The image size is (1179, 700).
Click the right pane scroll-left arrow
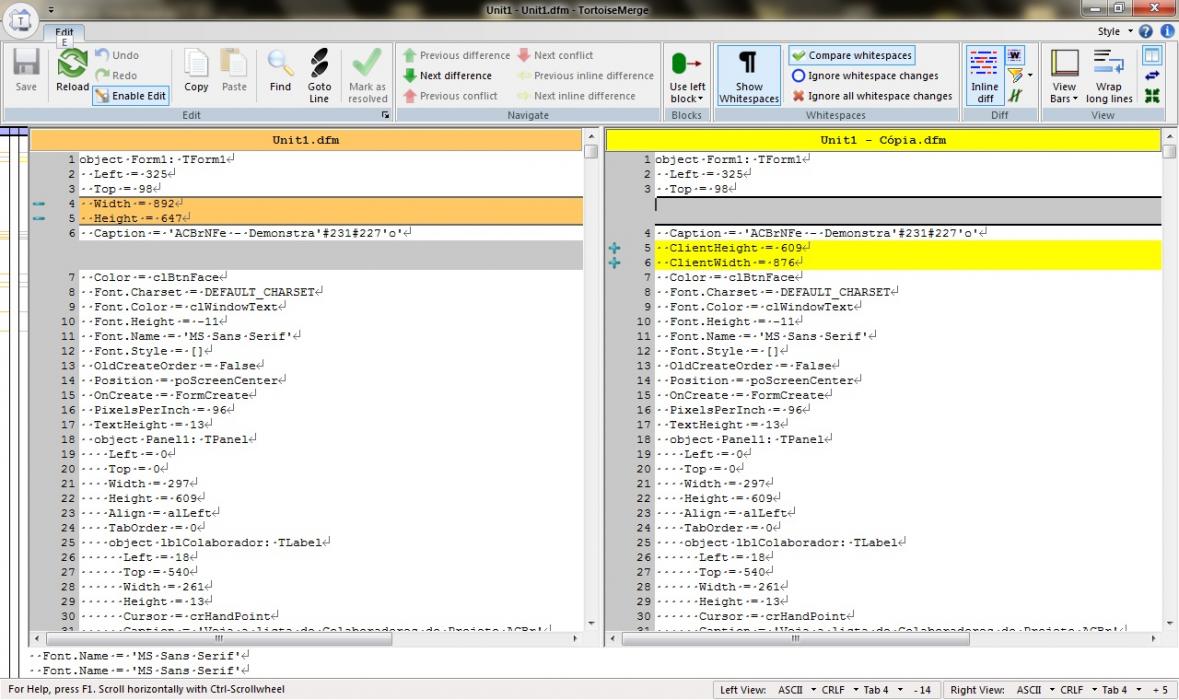click(x=613, y=638)
